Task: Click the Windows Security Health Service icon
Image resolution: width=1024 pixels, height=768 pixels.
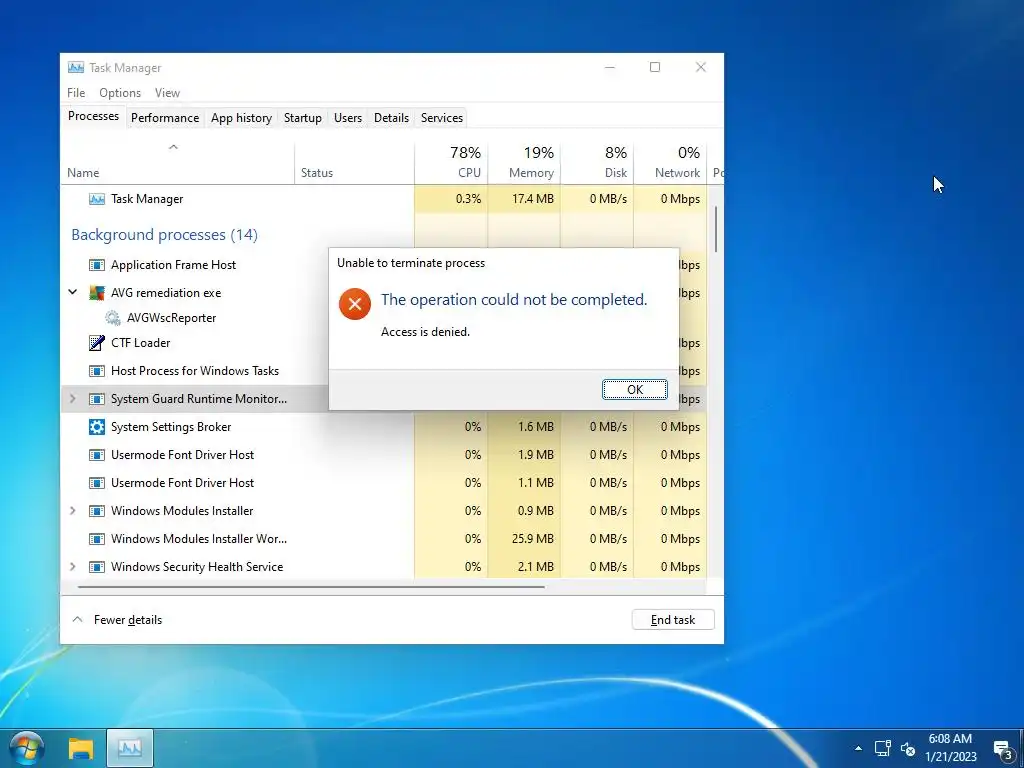Action: [x=97, y=568]
